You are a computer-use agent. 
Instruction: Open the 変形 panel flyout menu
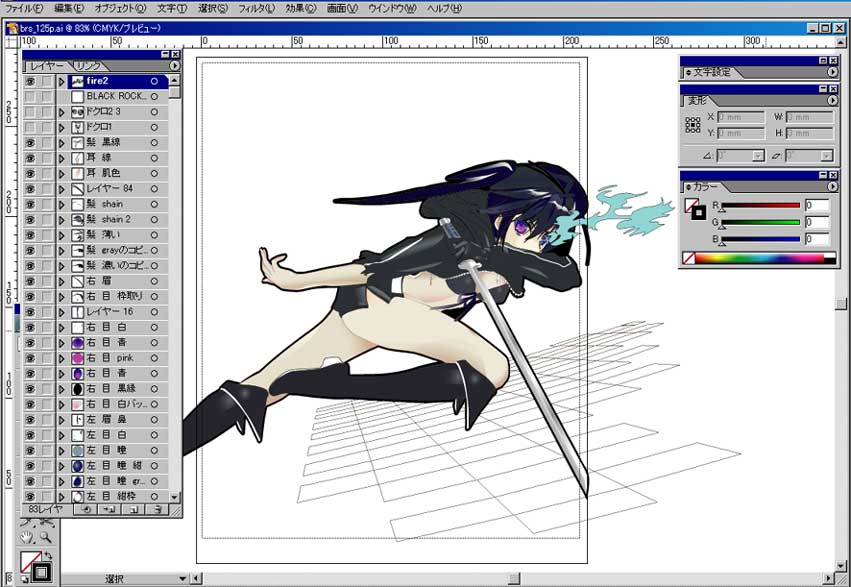[832, 100]
